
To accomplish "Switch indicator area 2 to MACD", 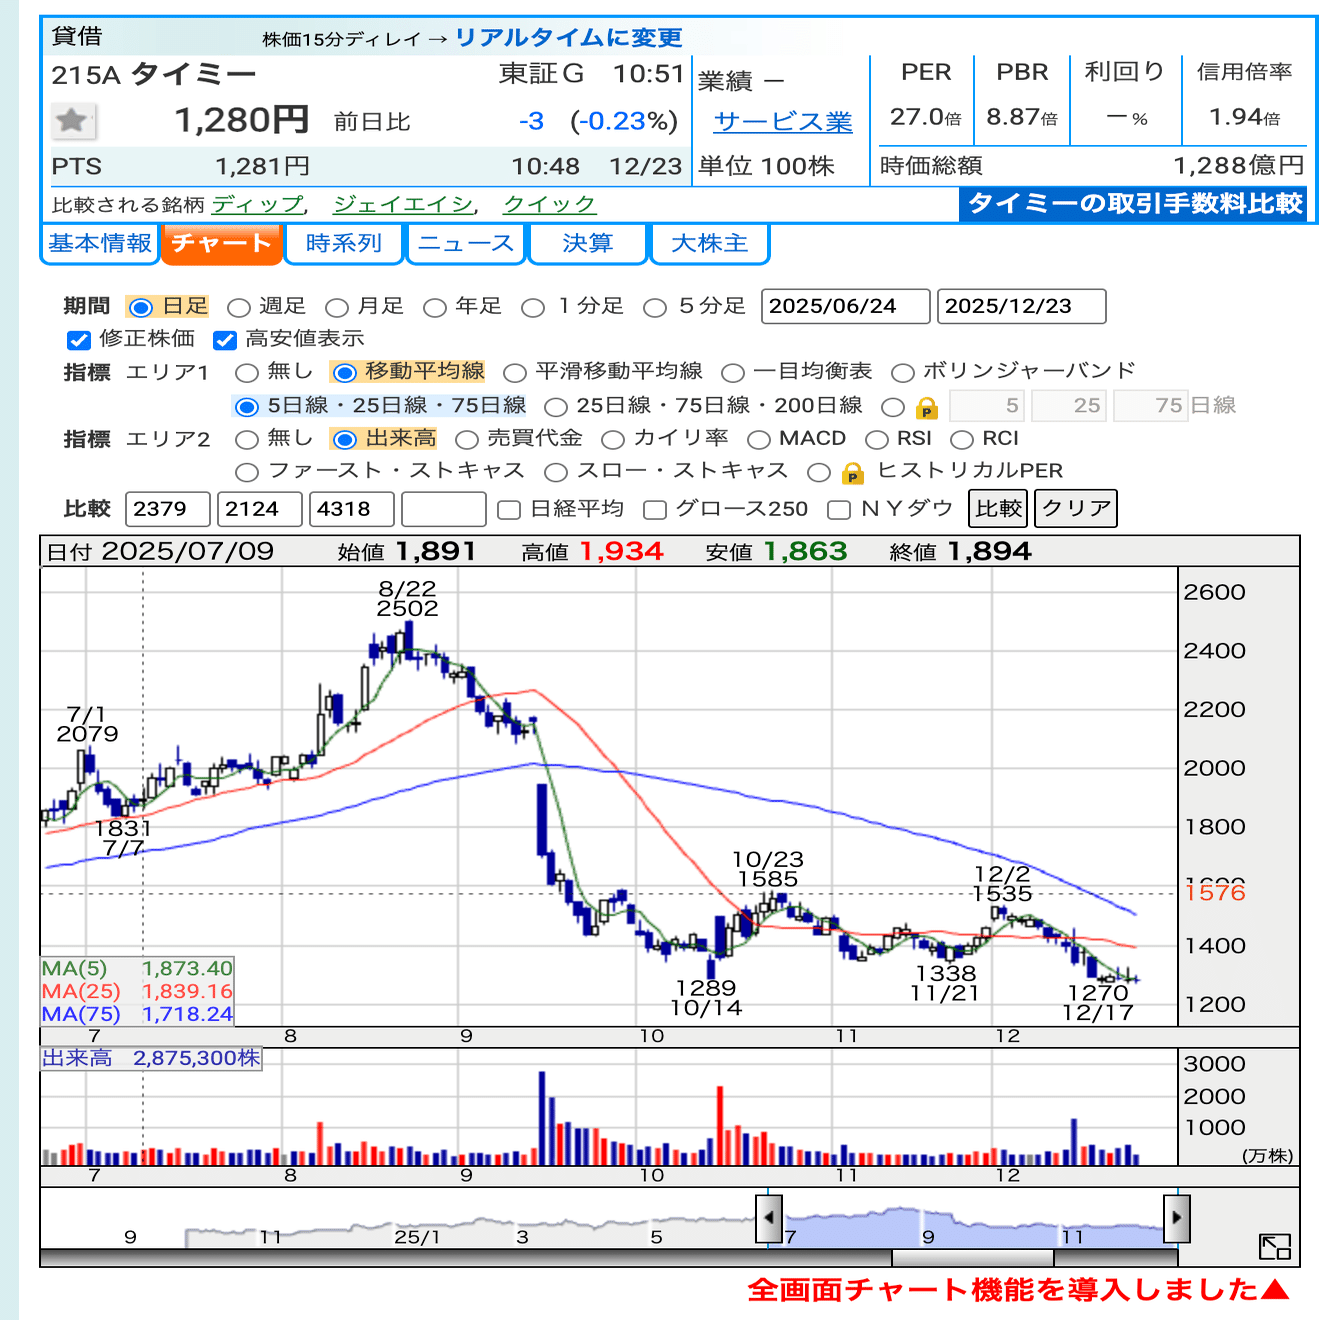I will 762,438.
